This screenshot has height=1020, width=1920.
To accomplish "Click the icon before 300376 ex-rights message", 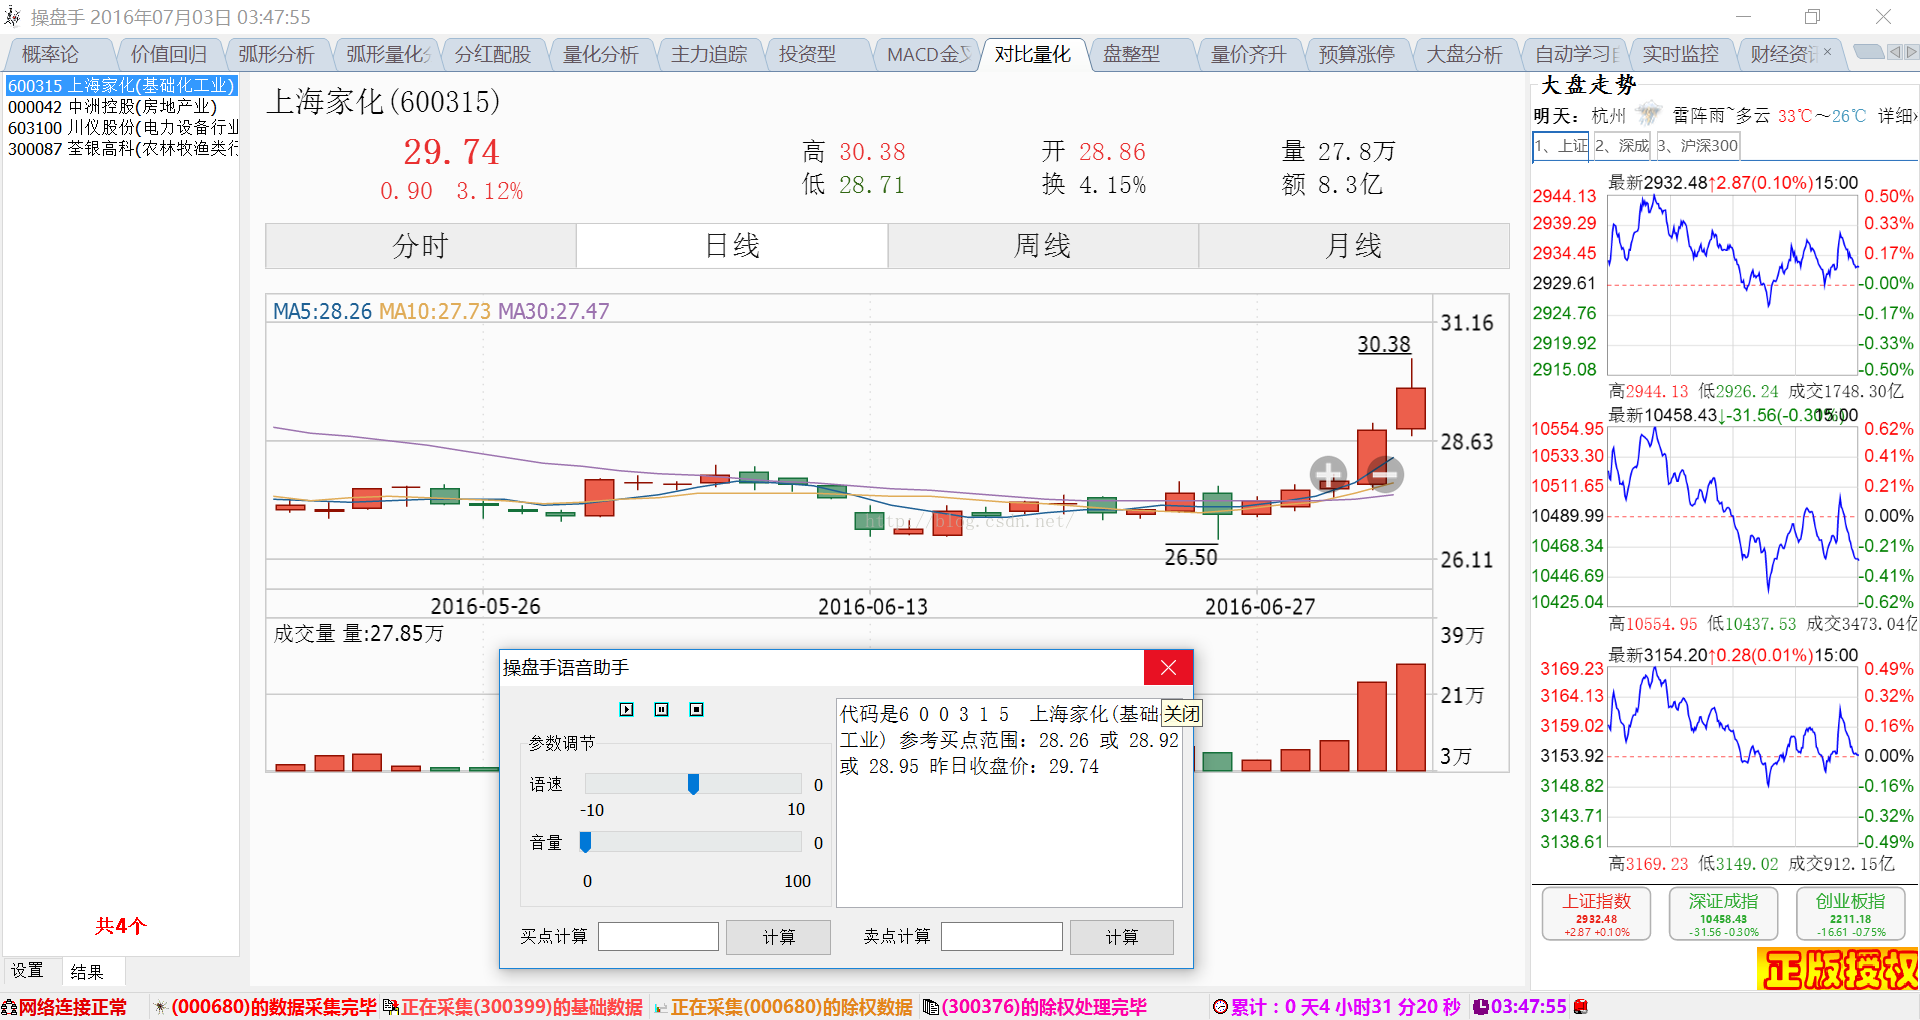I will [x=930, y=1007].
